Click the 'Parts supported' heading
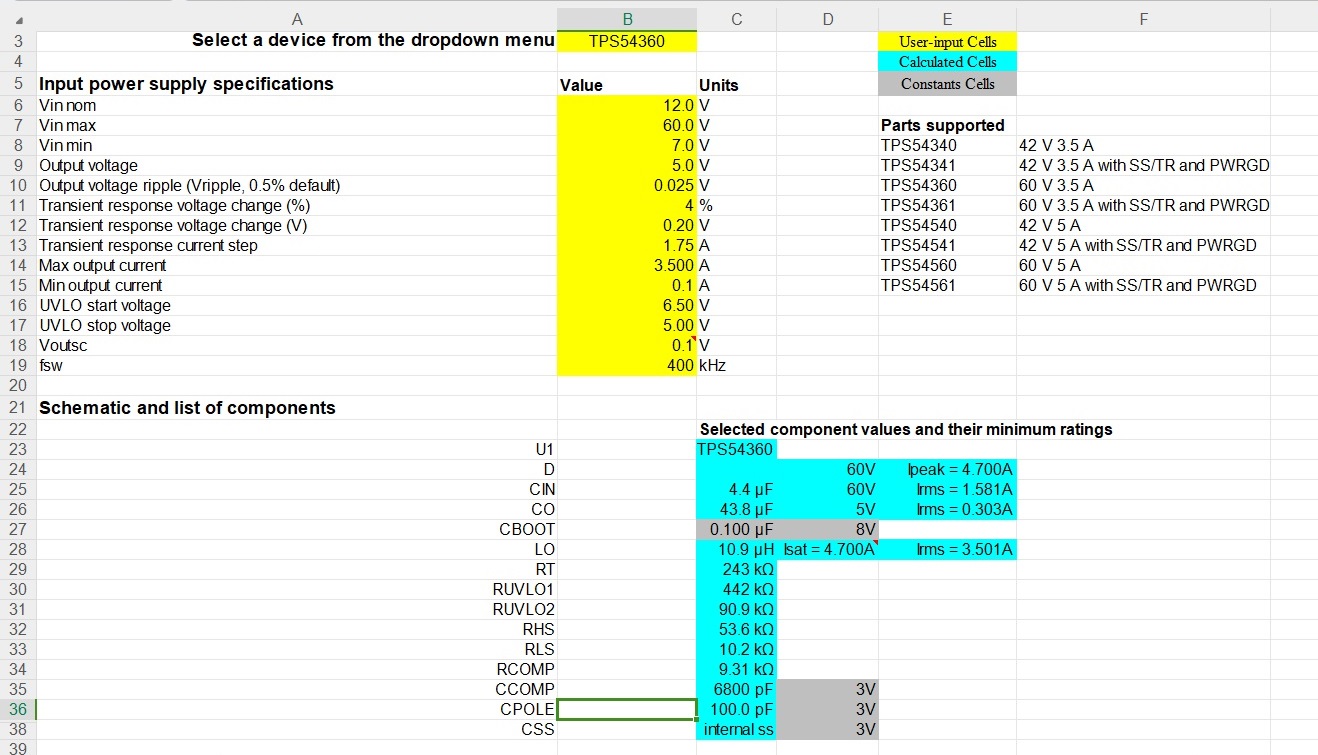 [x=942, y=125]
